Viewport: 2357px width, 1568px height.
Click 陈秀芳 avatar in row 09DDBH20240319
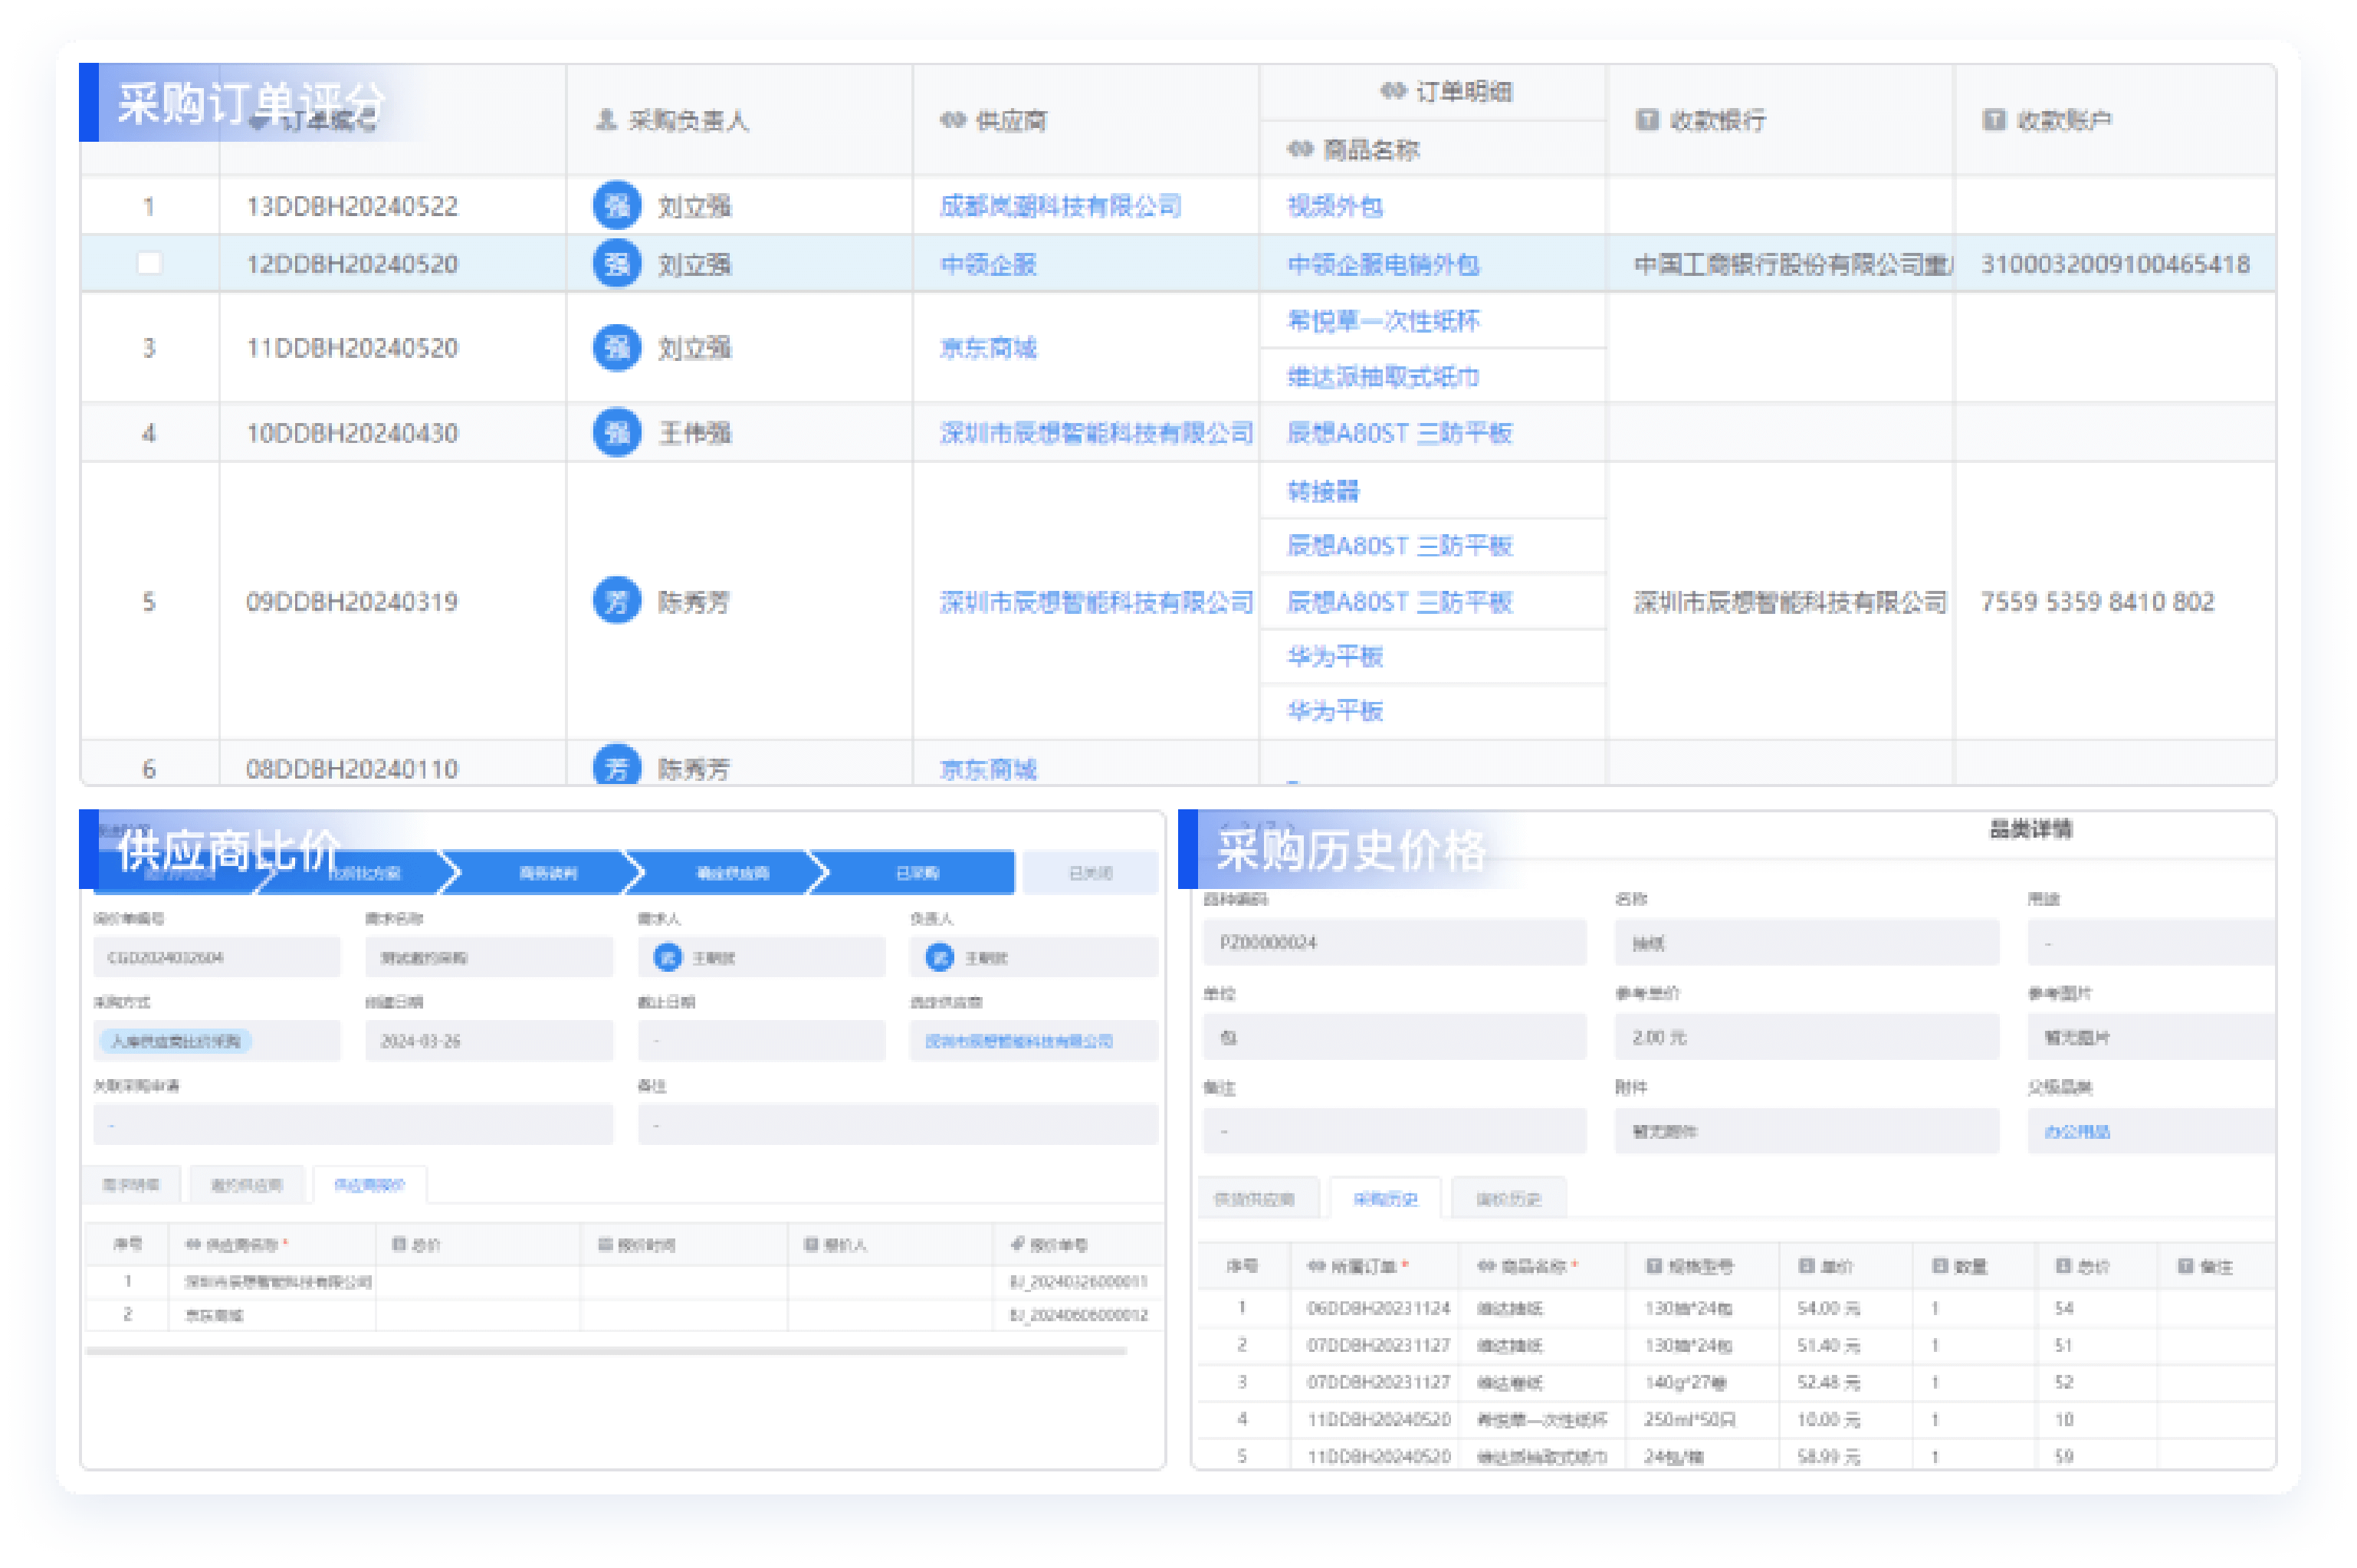[x=617, y=601]
